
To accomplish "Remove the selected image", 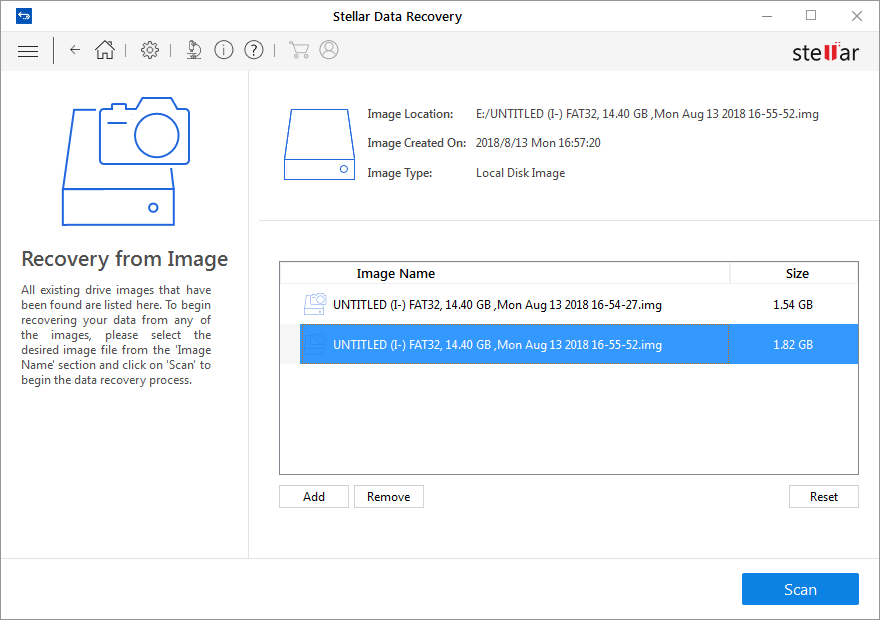I will [388, 496].
